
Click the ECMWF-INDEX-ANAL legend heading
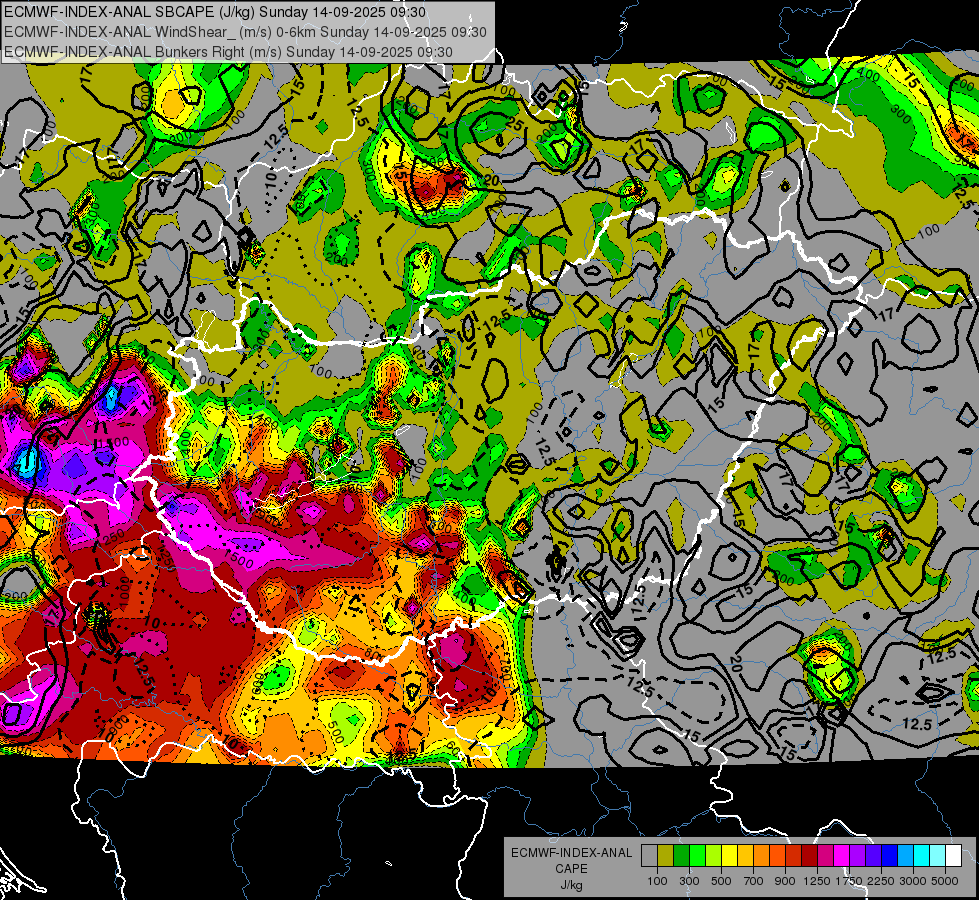(x=571, y=853)
